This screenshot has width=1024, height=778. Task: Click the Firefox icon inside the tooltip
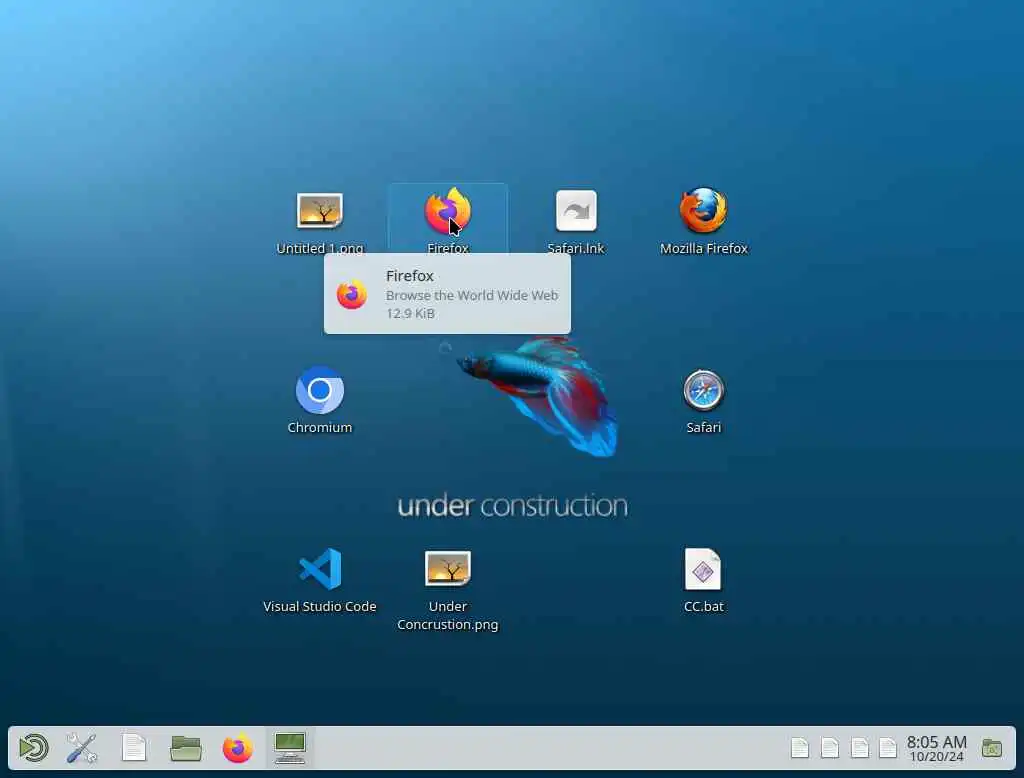(352, 295)
